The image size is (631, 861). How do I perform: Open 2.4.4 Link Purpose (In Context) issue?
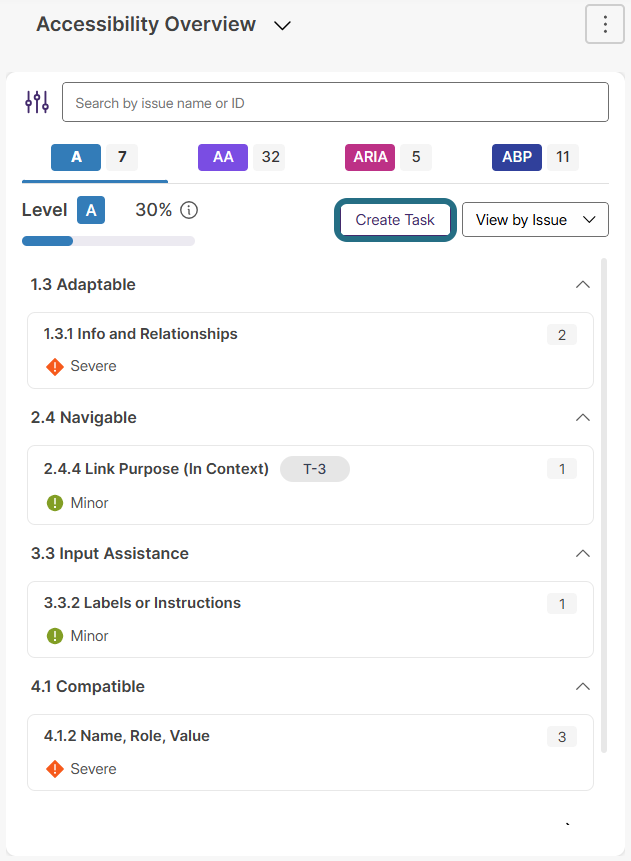310,485
